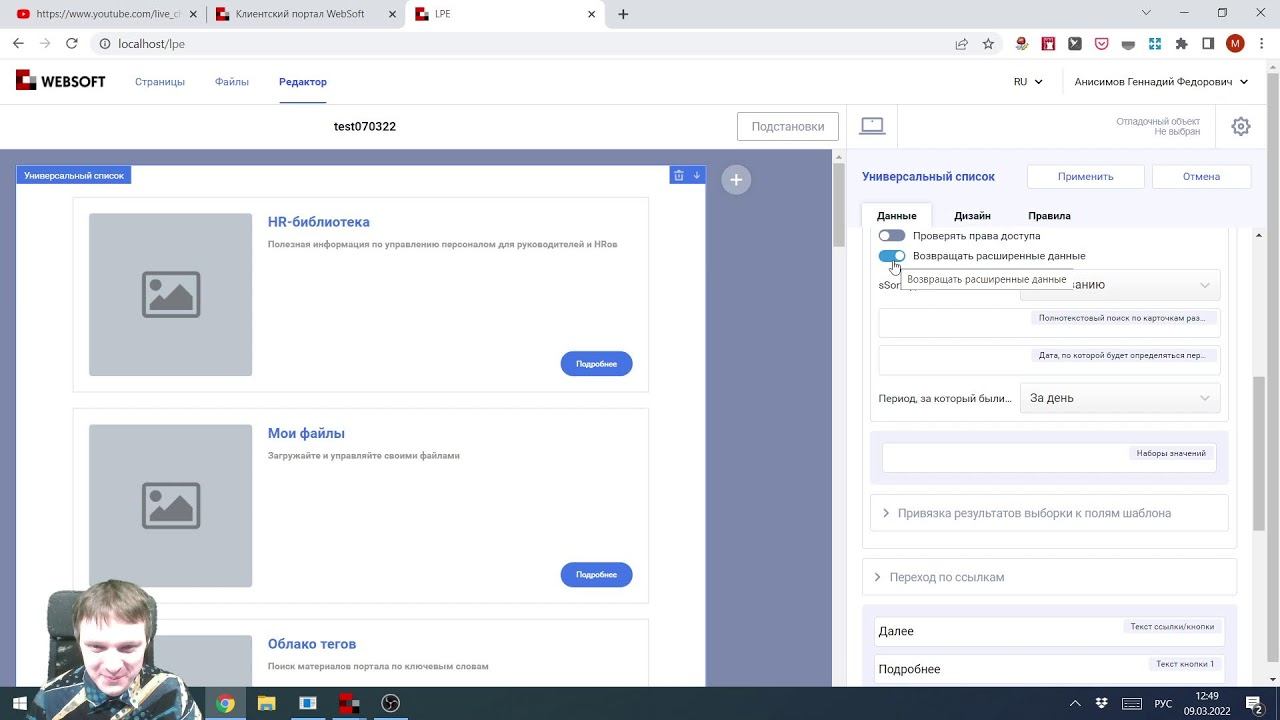Open notification center in taskbar

[x=1255, y=703]
